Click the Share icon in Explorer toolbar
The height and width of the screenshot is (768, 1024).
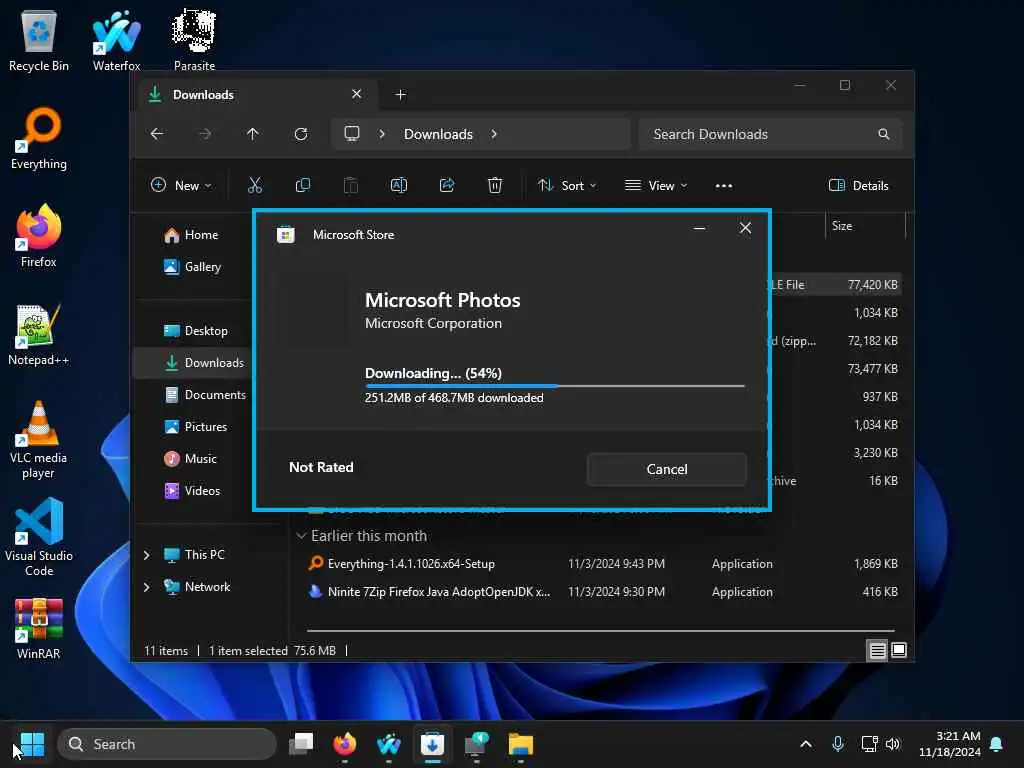tap(447, 185)
